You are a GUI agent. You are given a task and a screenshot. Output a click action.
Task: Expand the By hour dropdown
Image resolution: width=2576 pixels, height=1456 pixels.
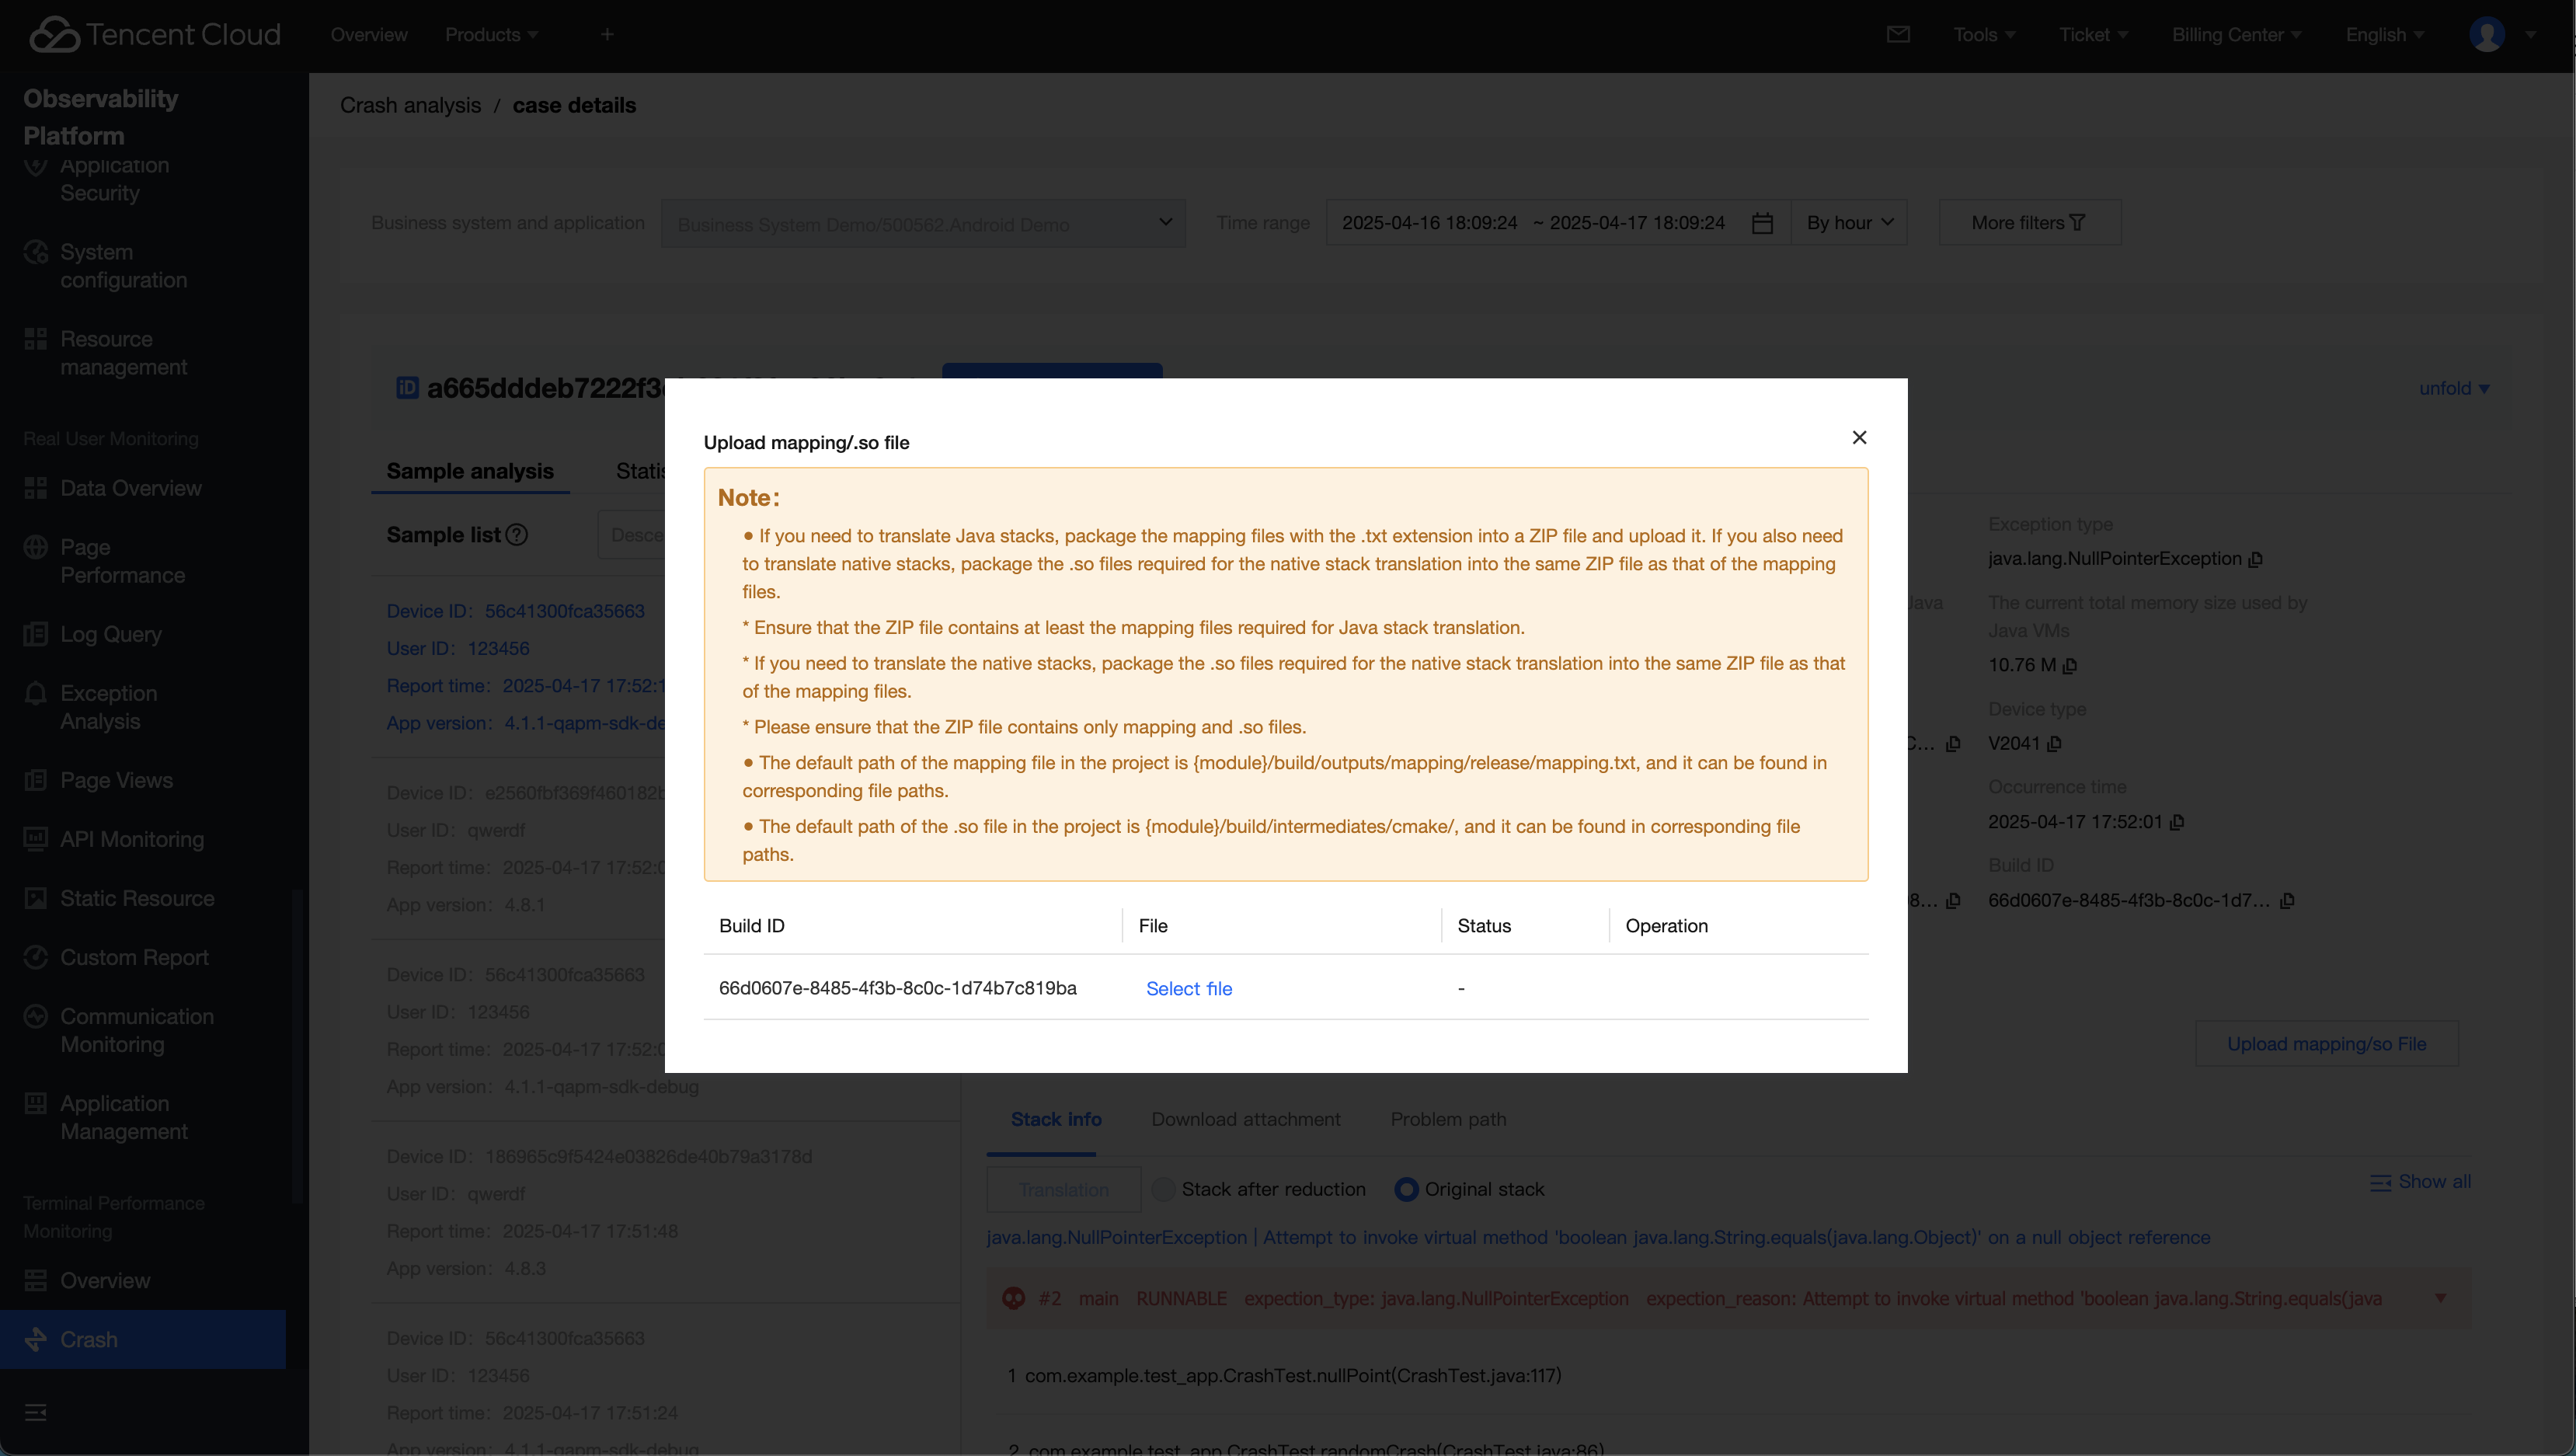click(1849, 223)
